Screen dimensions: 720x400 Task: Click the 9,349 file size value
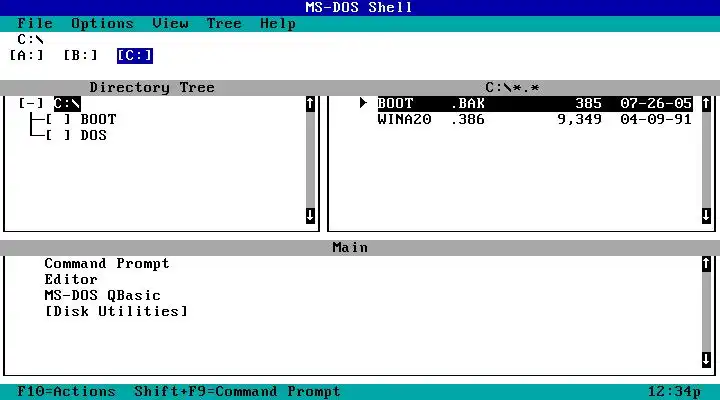coord(579,119)
